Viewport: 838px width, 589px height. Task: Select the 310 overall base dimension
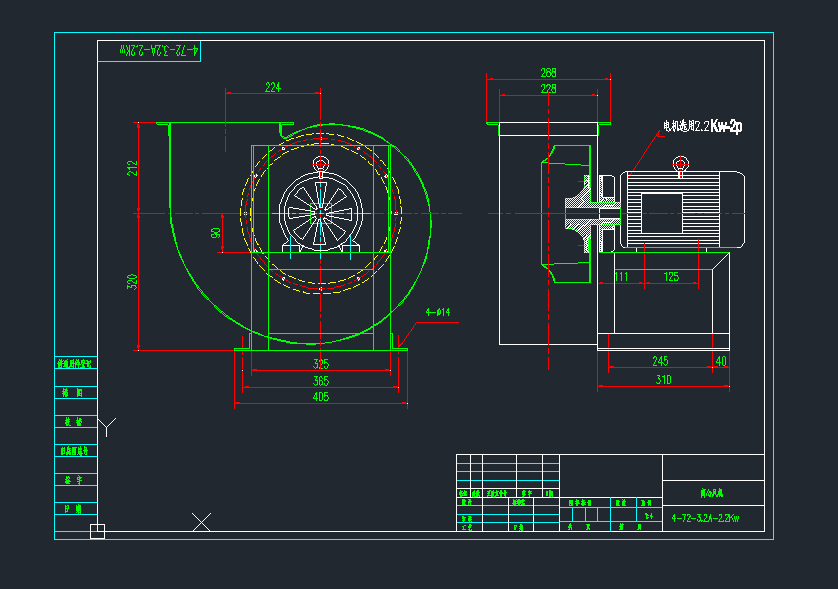pos(663,379)
